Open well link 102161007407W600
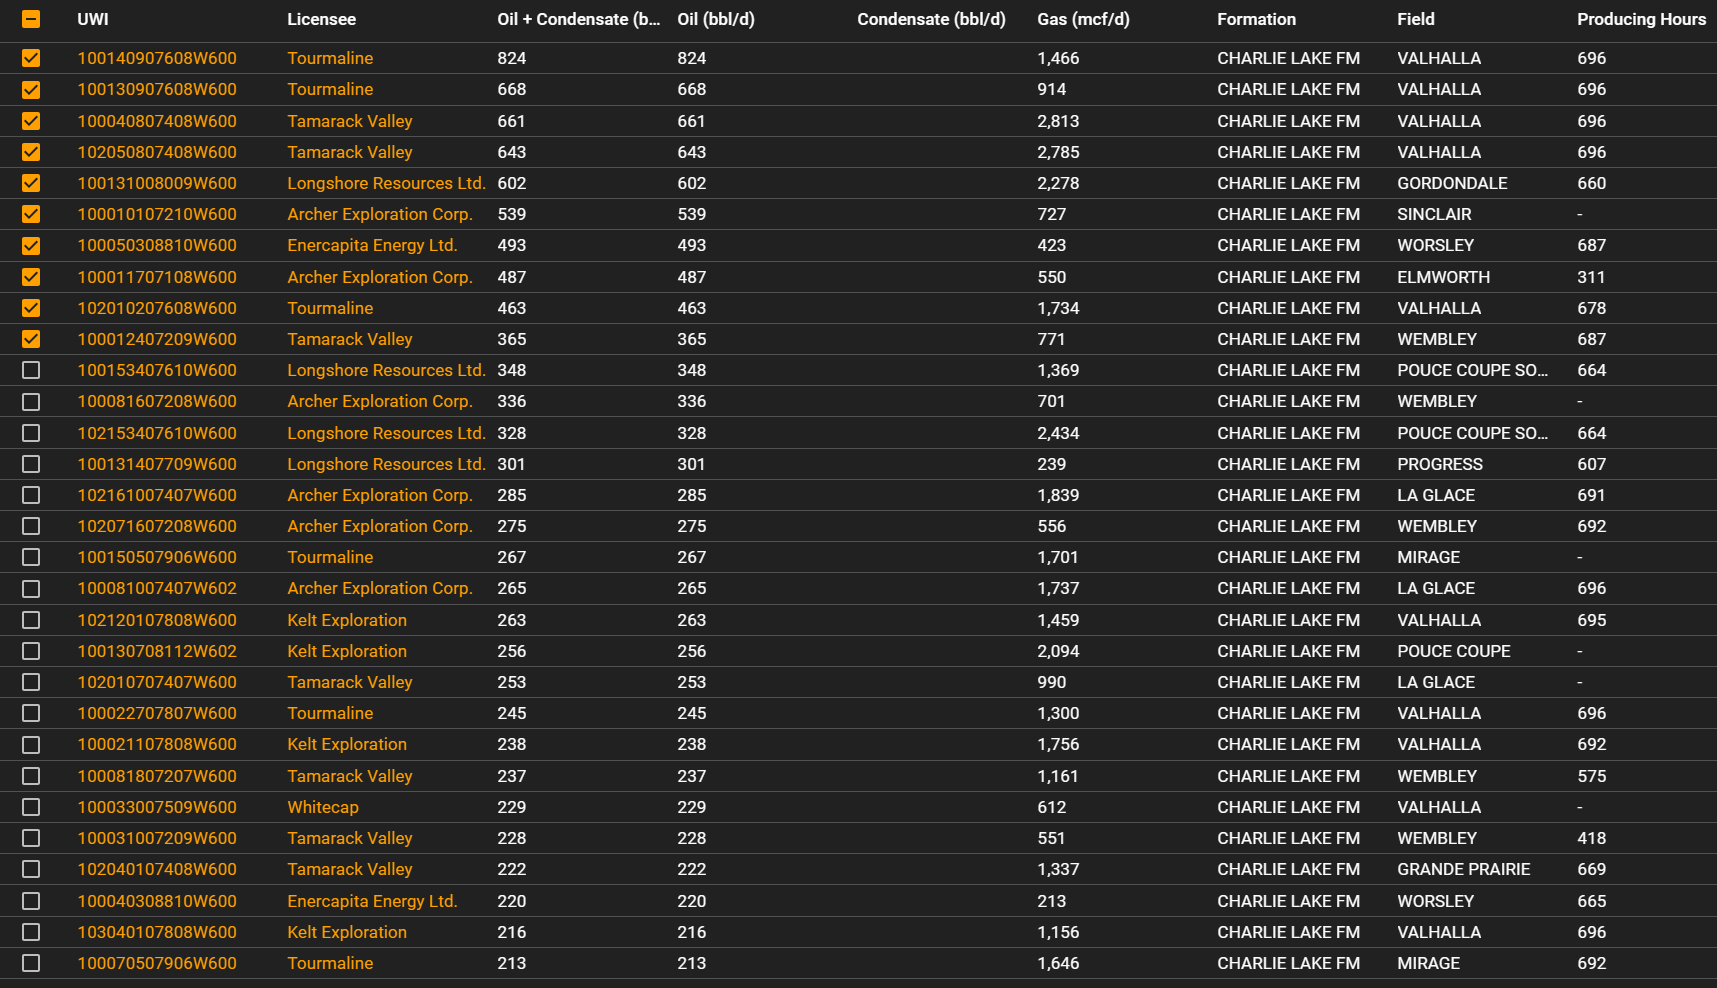 tap(157, 495)
